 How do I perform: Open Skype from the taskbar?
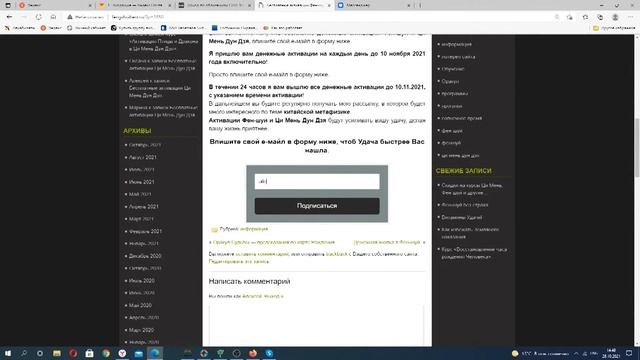click(269, 353)
